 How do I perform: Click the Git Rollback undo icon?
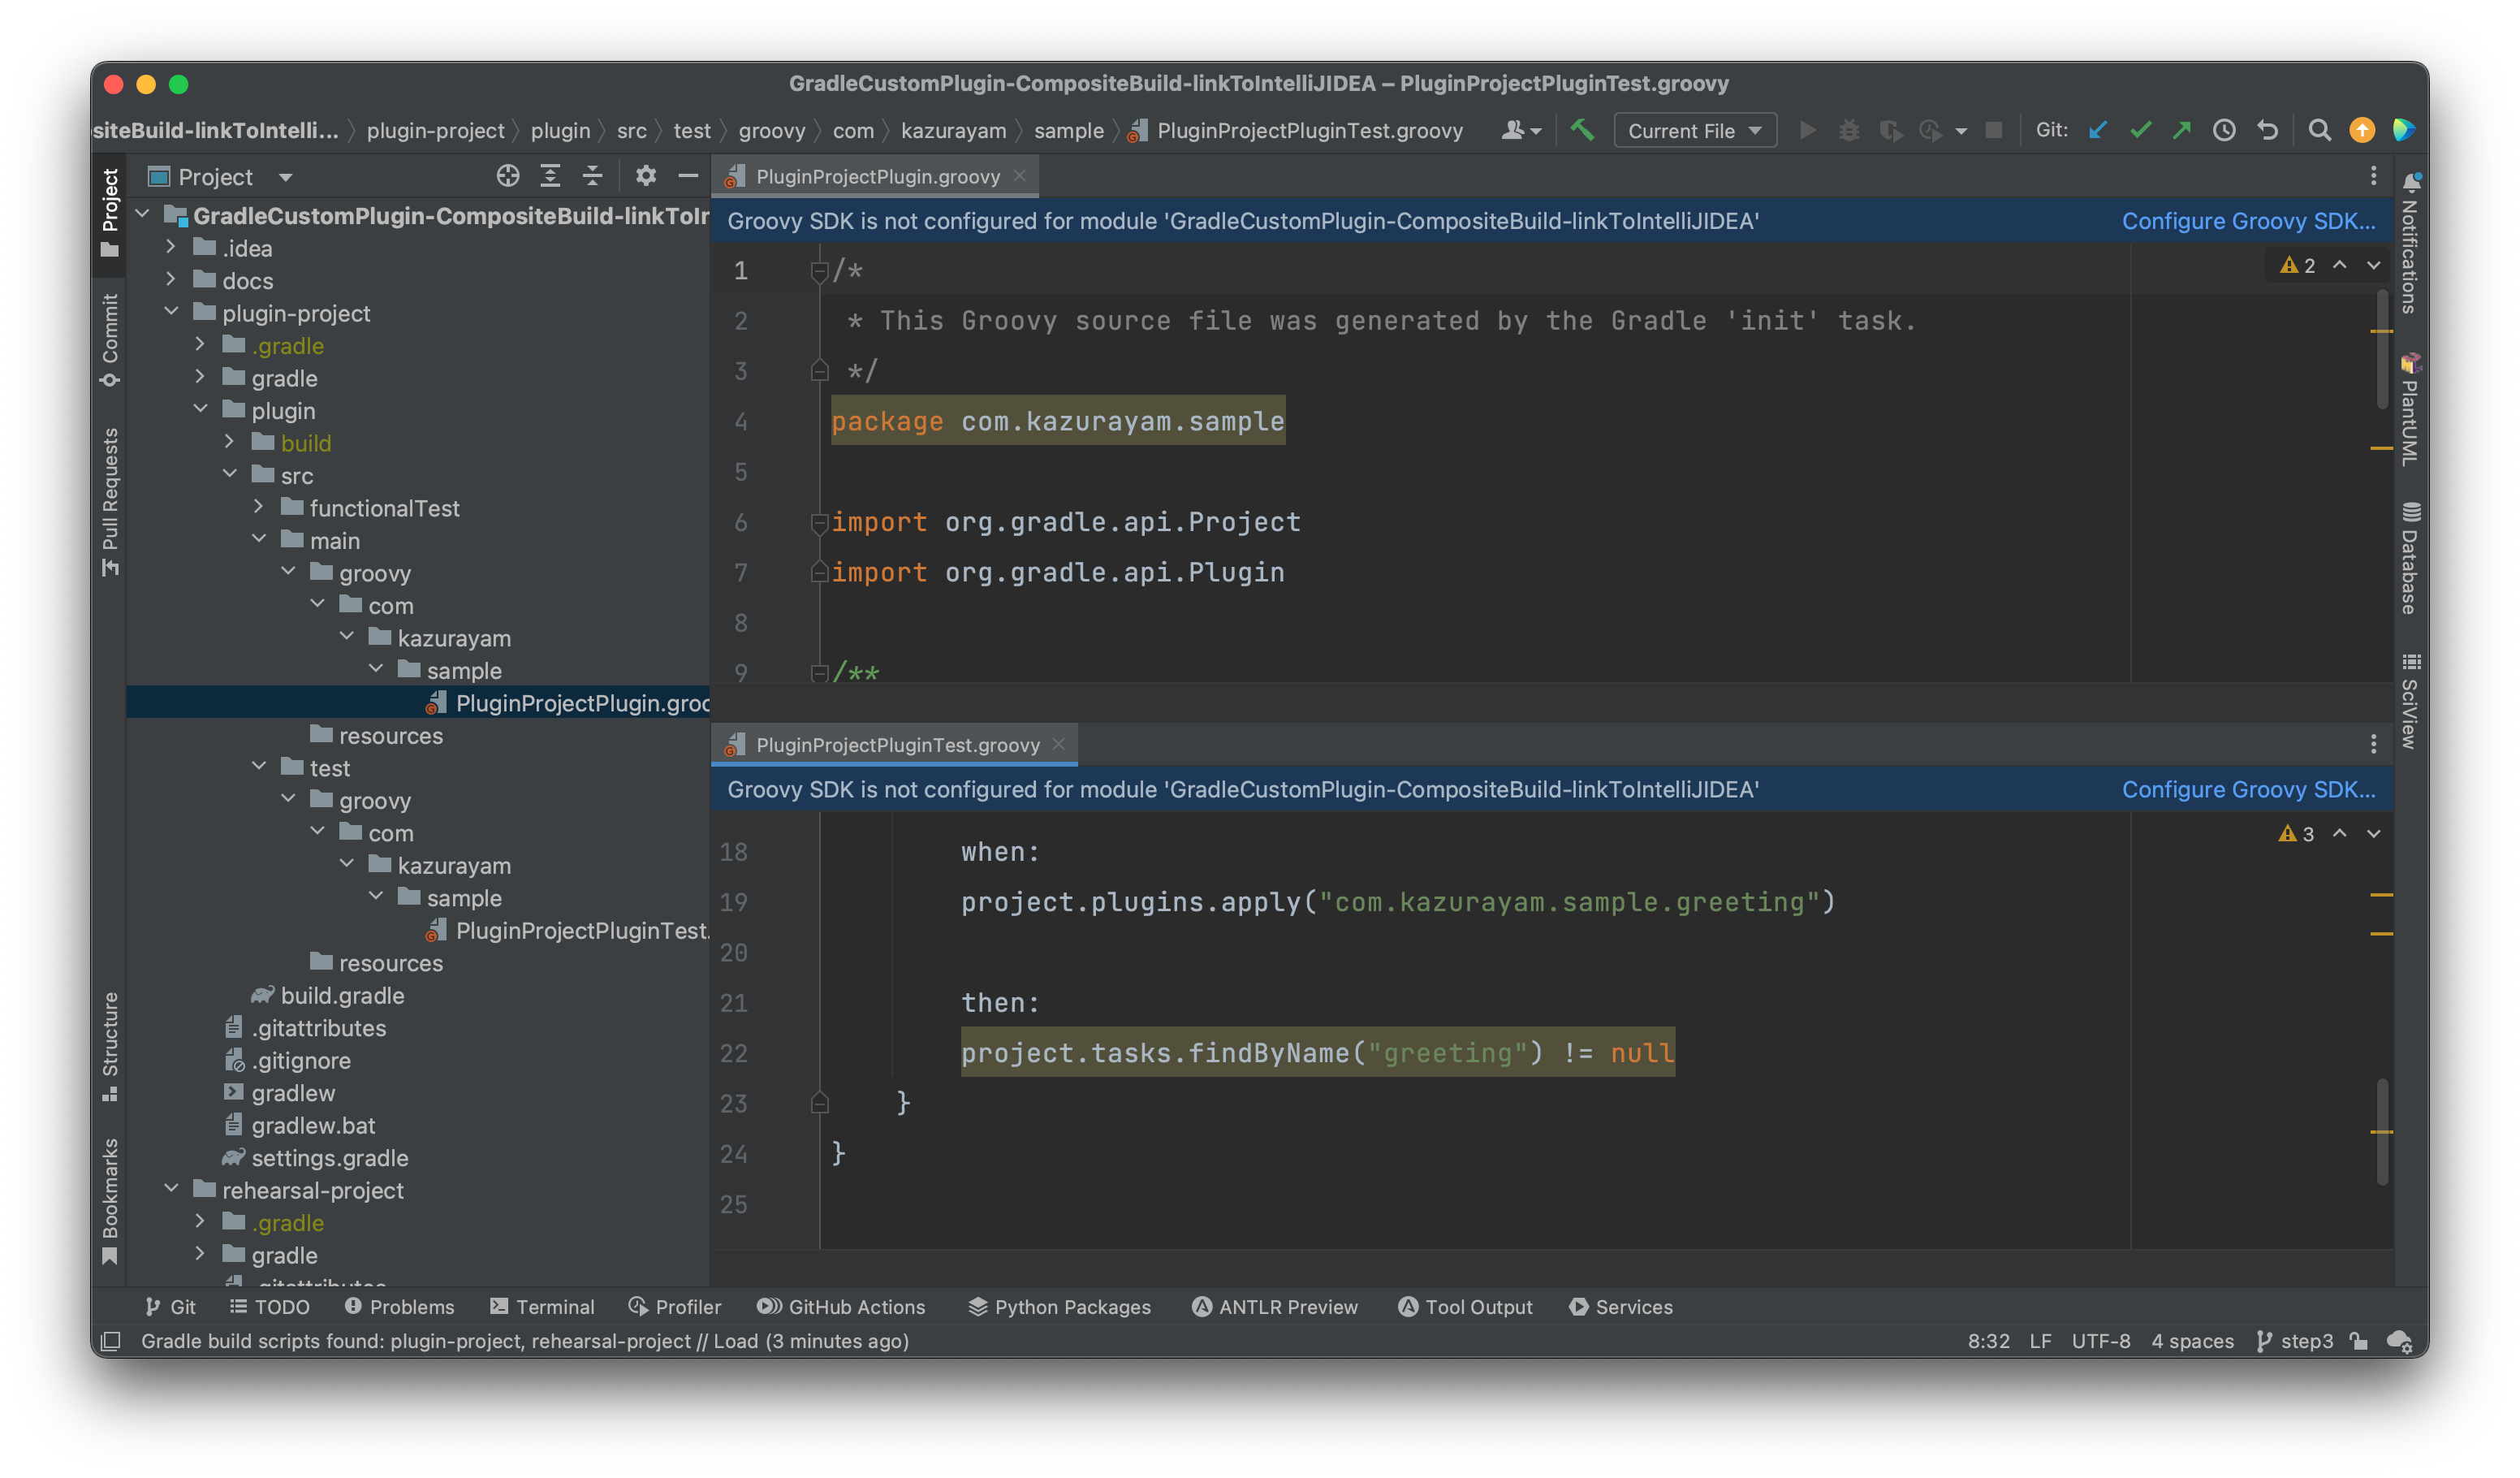2267,130
